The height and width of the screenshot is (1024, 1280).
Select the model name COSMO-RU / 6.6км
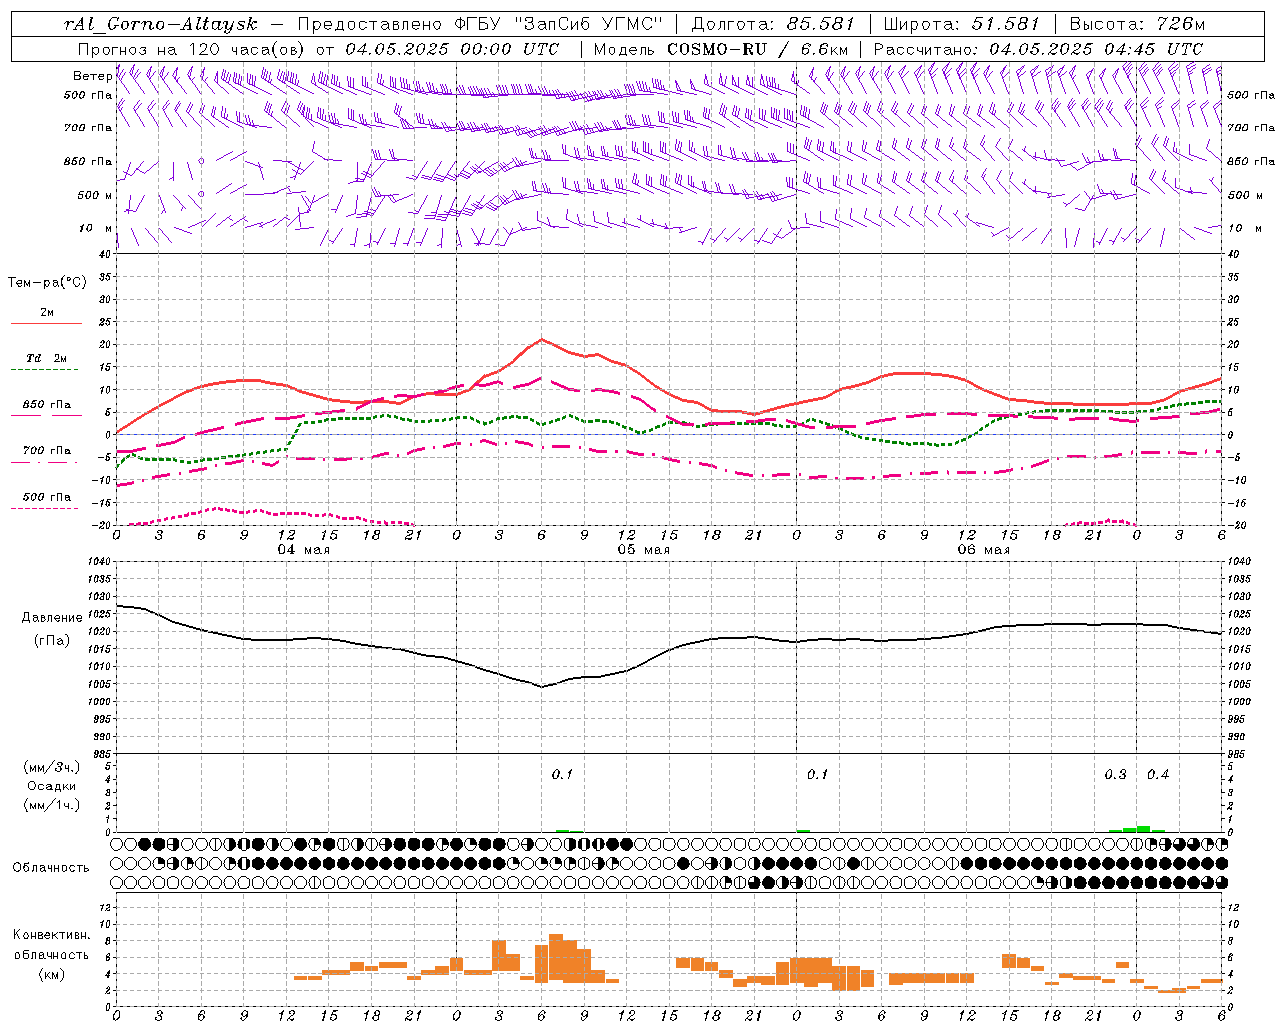(758, 49)
